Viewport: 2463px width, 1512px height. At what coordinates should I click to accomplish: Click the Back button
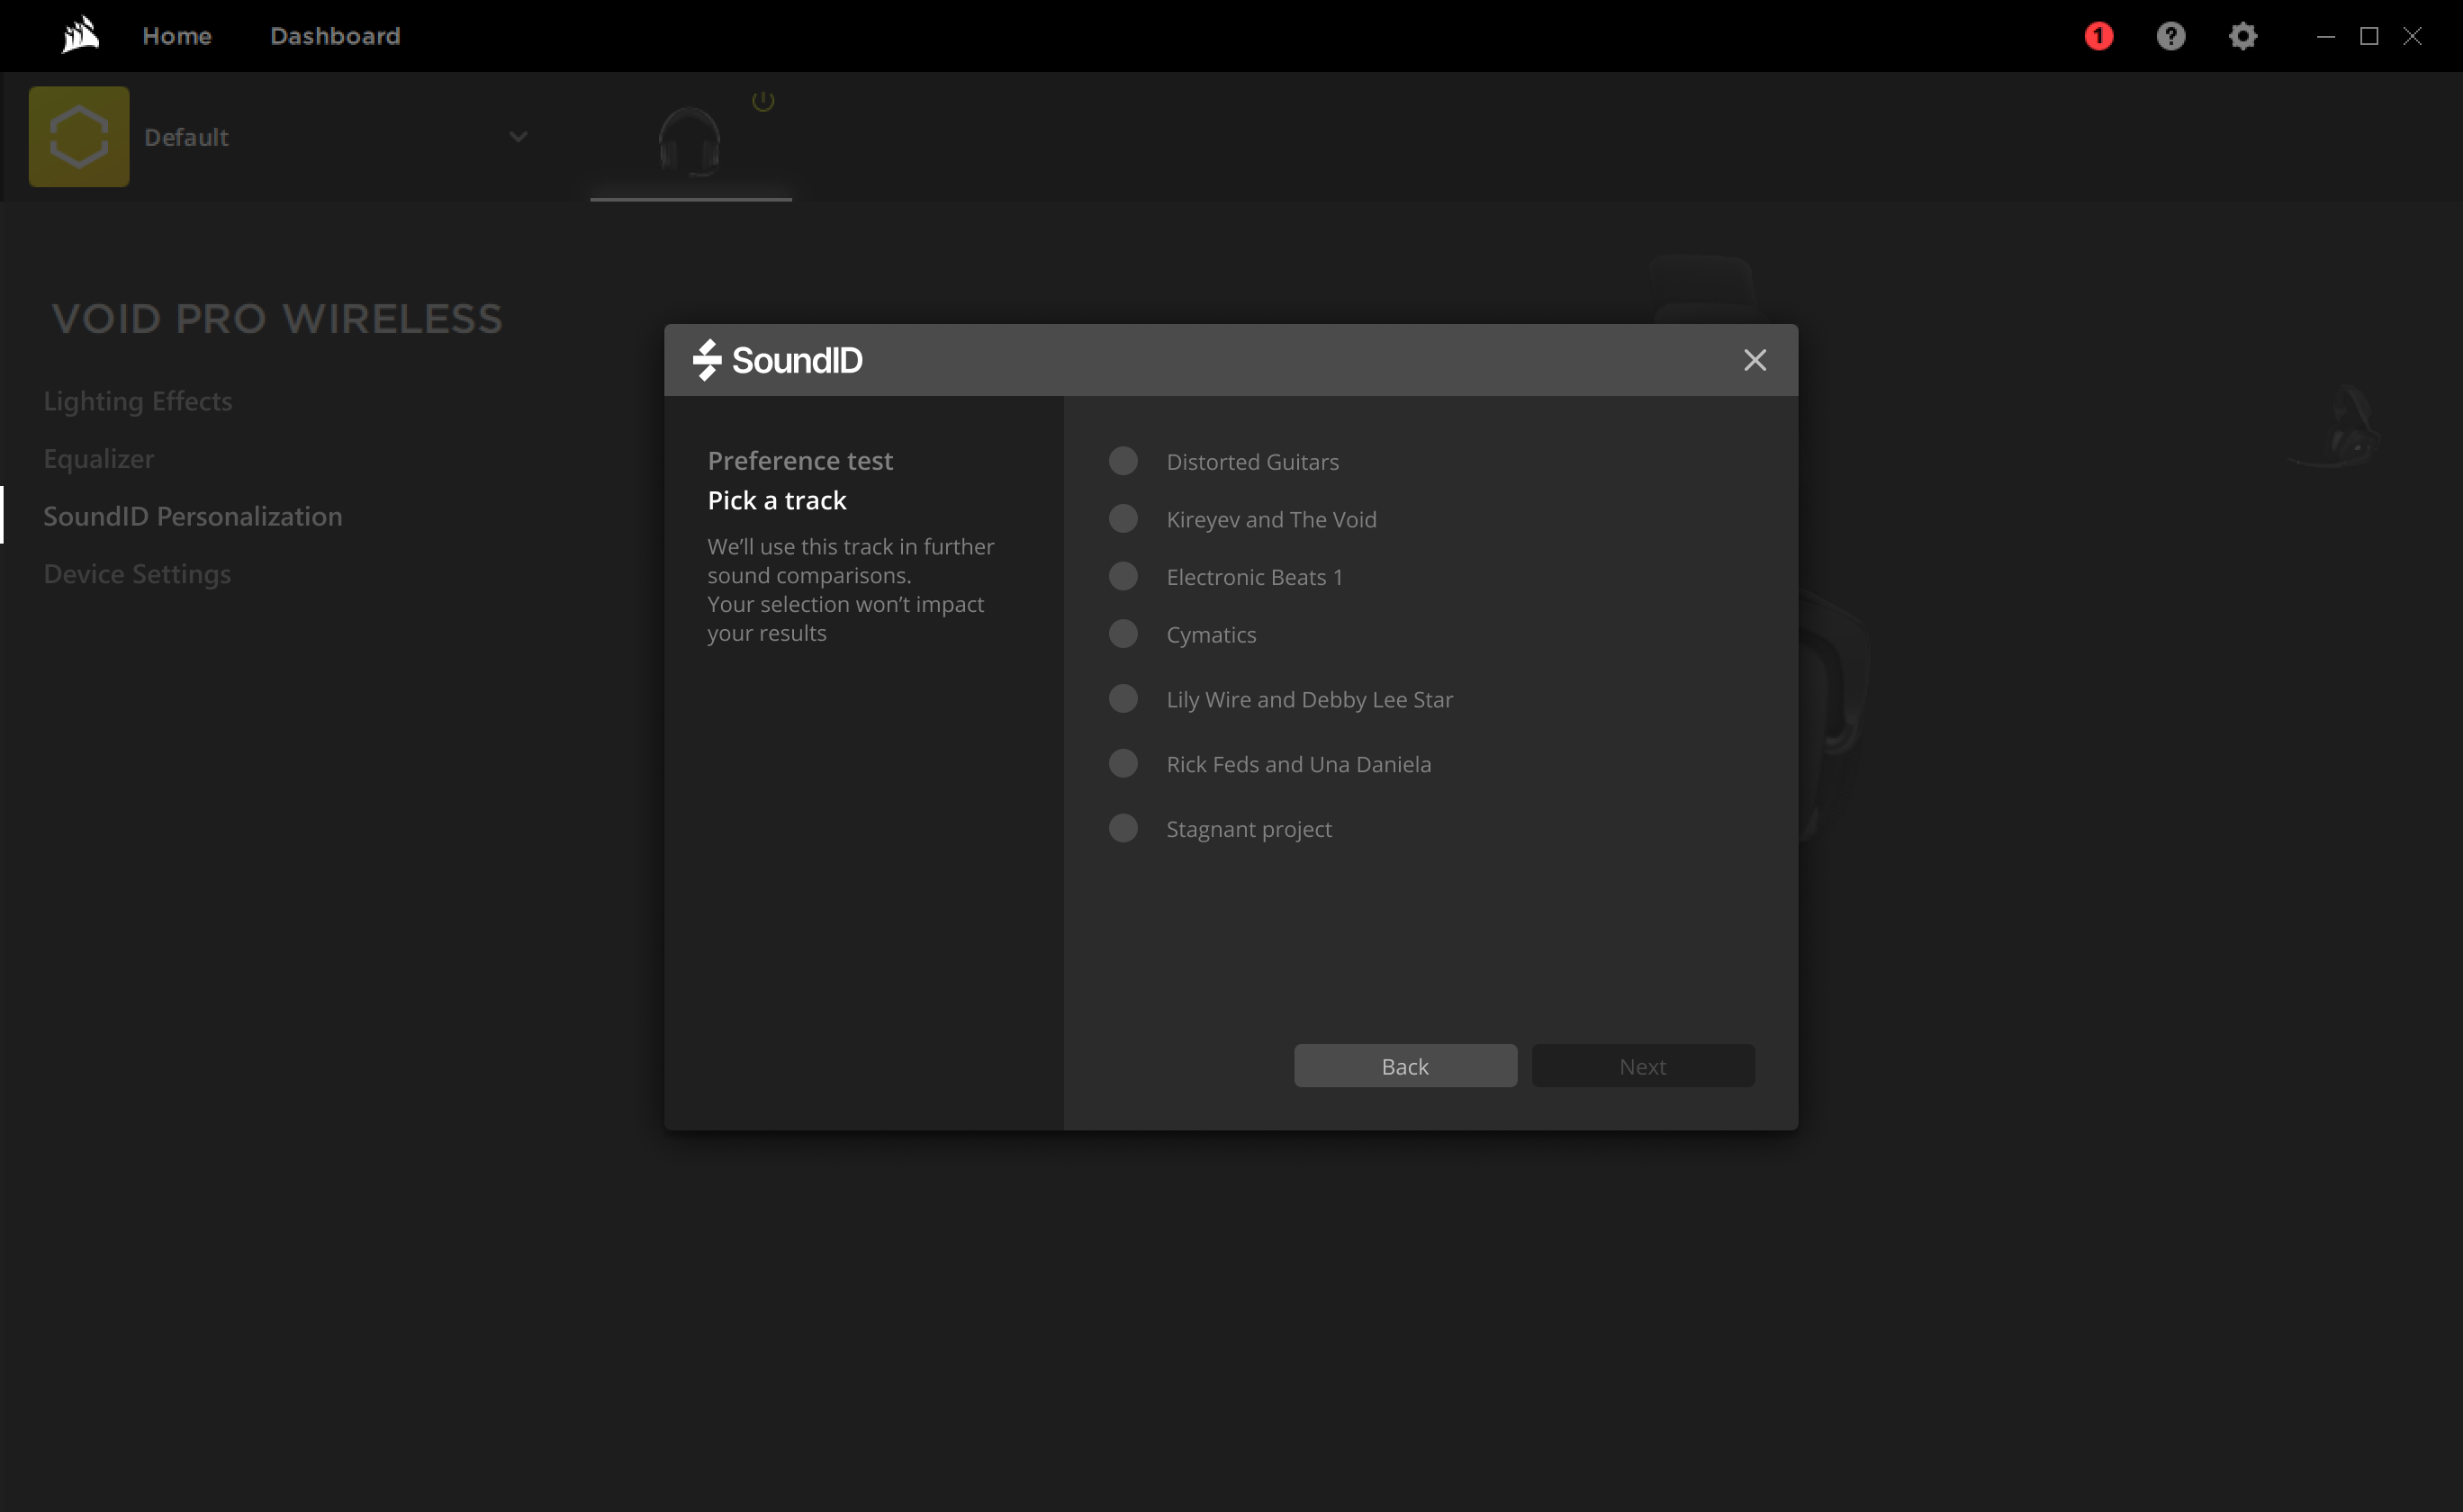[x=1405, y=1066]
